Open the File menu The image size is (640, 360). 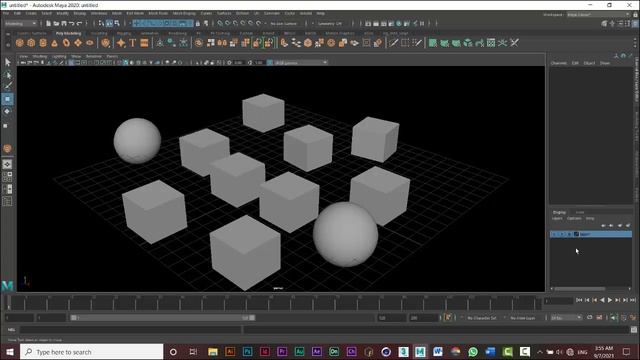6,13
